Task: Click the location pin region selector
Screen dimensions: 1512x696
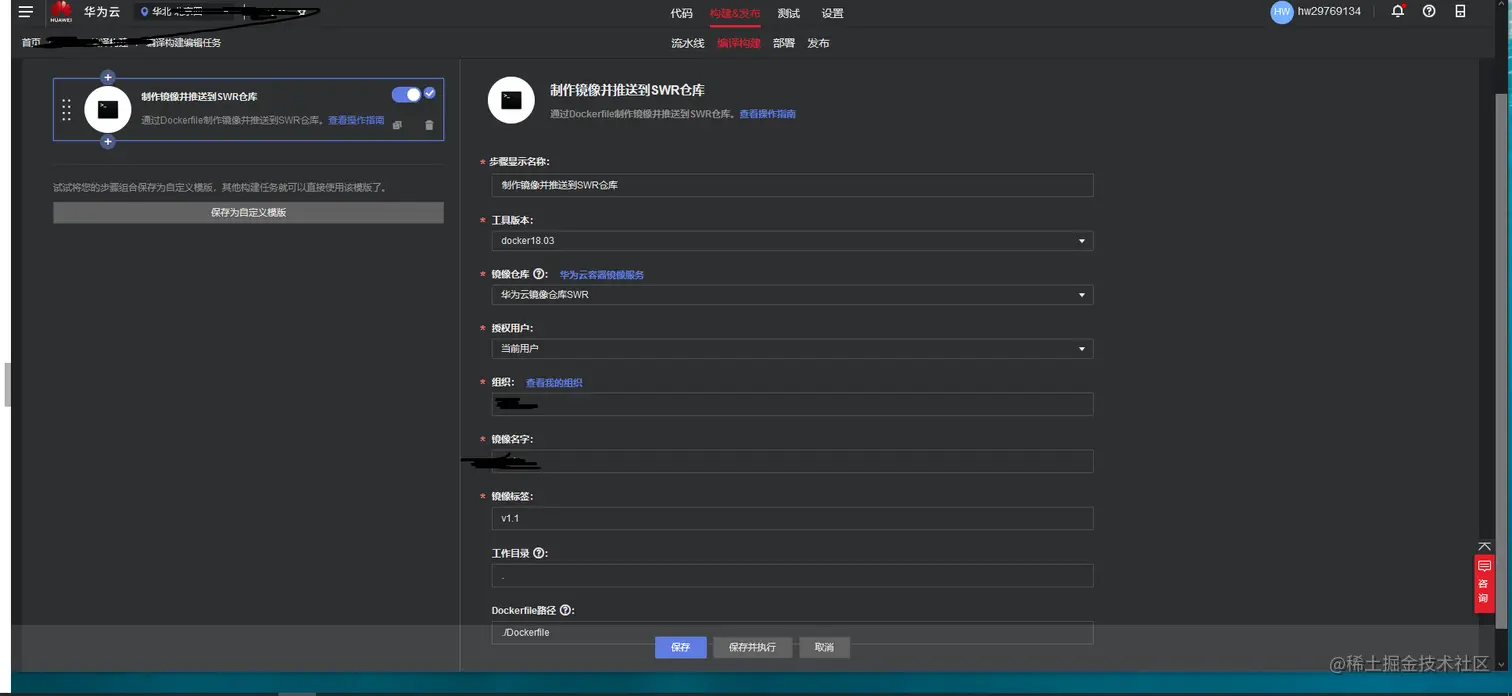Action: pos(145,12)
